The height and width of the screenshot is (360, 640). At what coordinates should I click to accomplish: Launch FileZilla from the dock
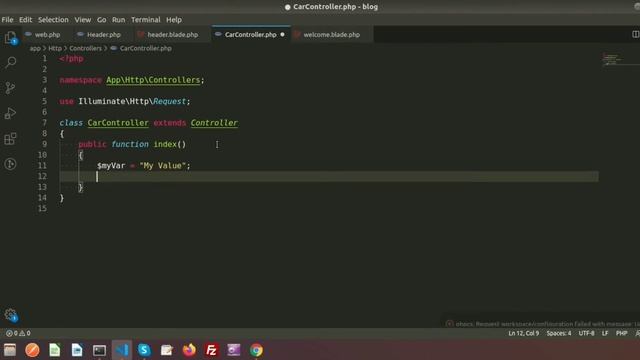(211, 350)
